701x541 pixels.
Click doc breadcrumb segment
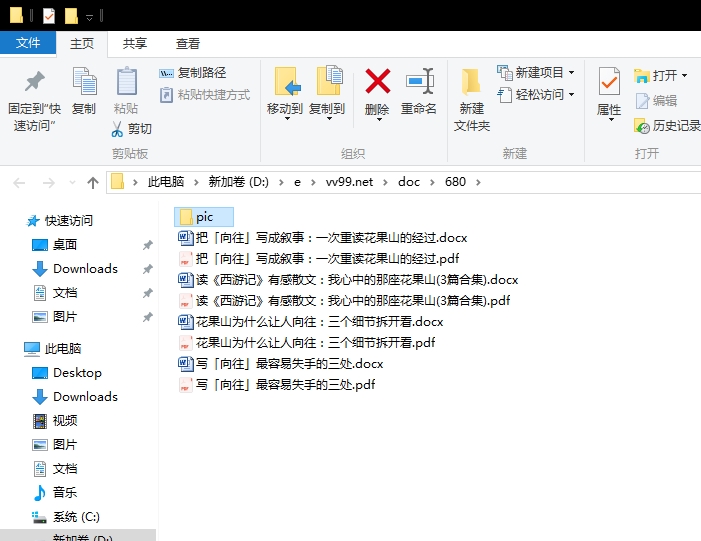(409, 182)
